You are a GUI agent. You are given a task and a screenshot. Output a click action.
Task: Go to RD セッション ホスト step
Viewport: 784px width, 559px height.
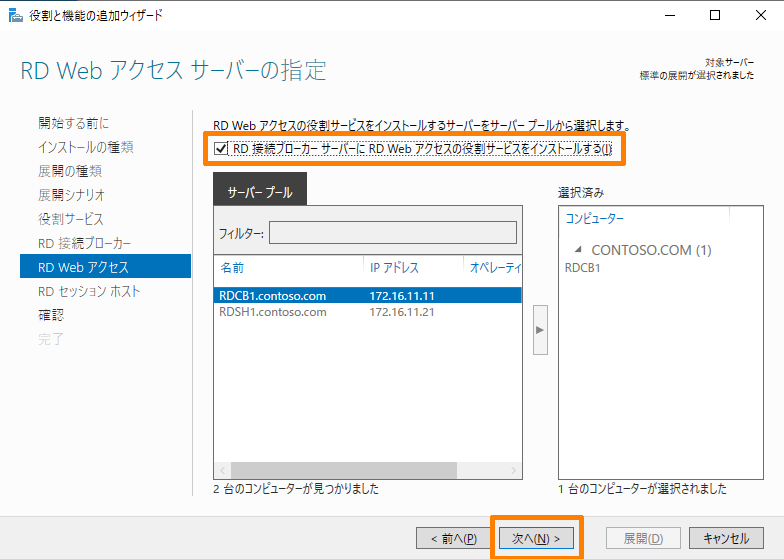point(89,291)
